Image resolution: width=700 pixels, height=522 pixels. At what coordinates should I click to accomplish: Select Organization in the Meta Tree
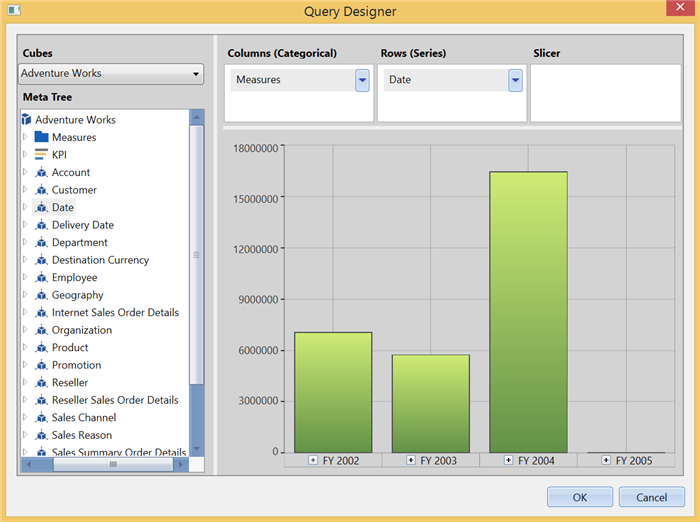click(x=82, y=330)
